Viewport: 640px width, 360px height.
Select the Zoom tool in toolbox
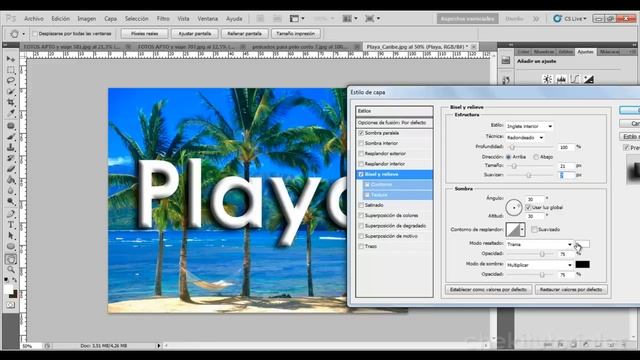pos(11,269)
